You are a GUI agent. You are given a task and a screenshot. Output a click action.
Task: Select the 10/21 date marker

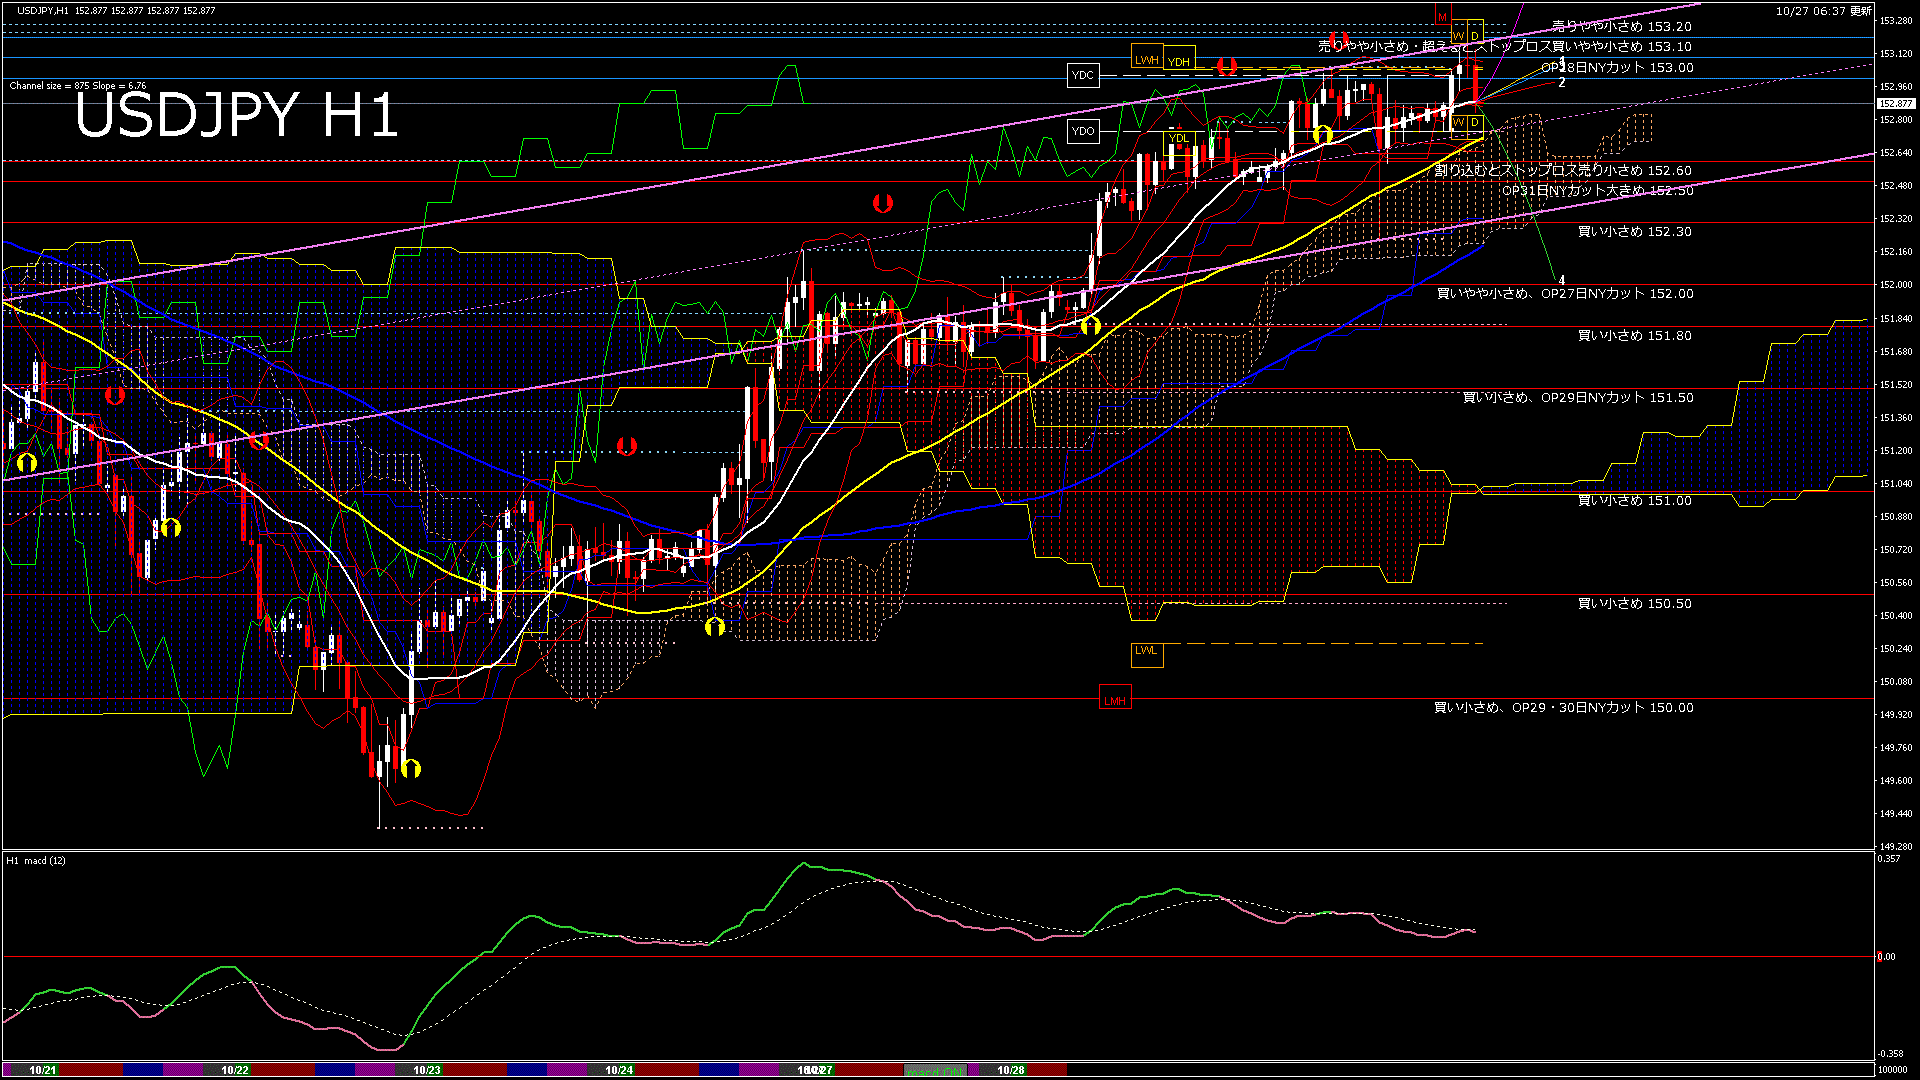(x=43, y=1070)
